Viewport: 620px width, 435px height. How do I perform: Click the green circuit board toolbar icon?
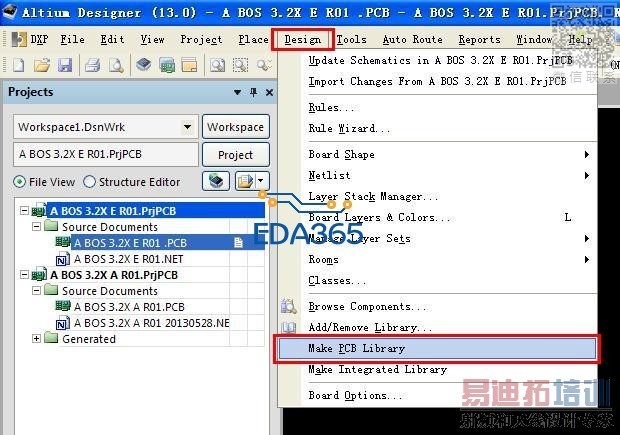167,65
